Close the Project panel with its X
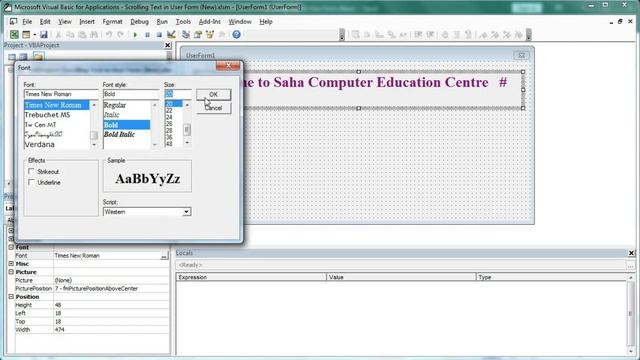This screenshot has width=640, height=360. click(x=167, y=45)
